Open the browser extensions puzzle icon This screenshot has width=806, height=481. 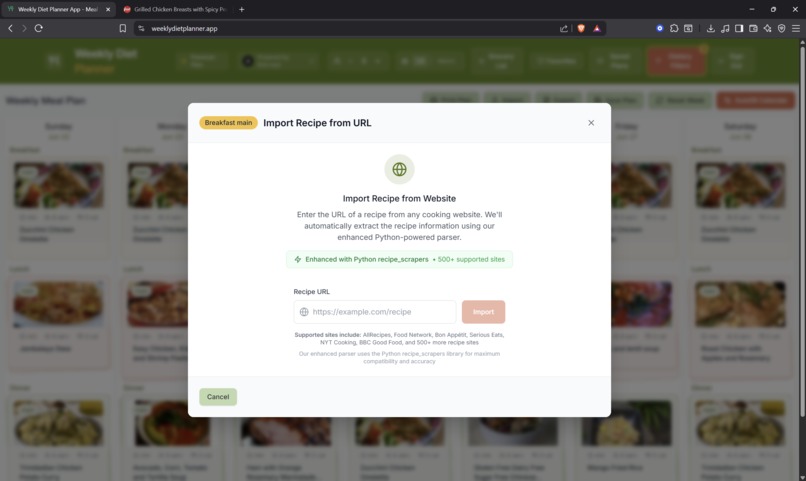tap(674, 28)
